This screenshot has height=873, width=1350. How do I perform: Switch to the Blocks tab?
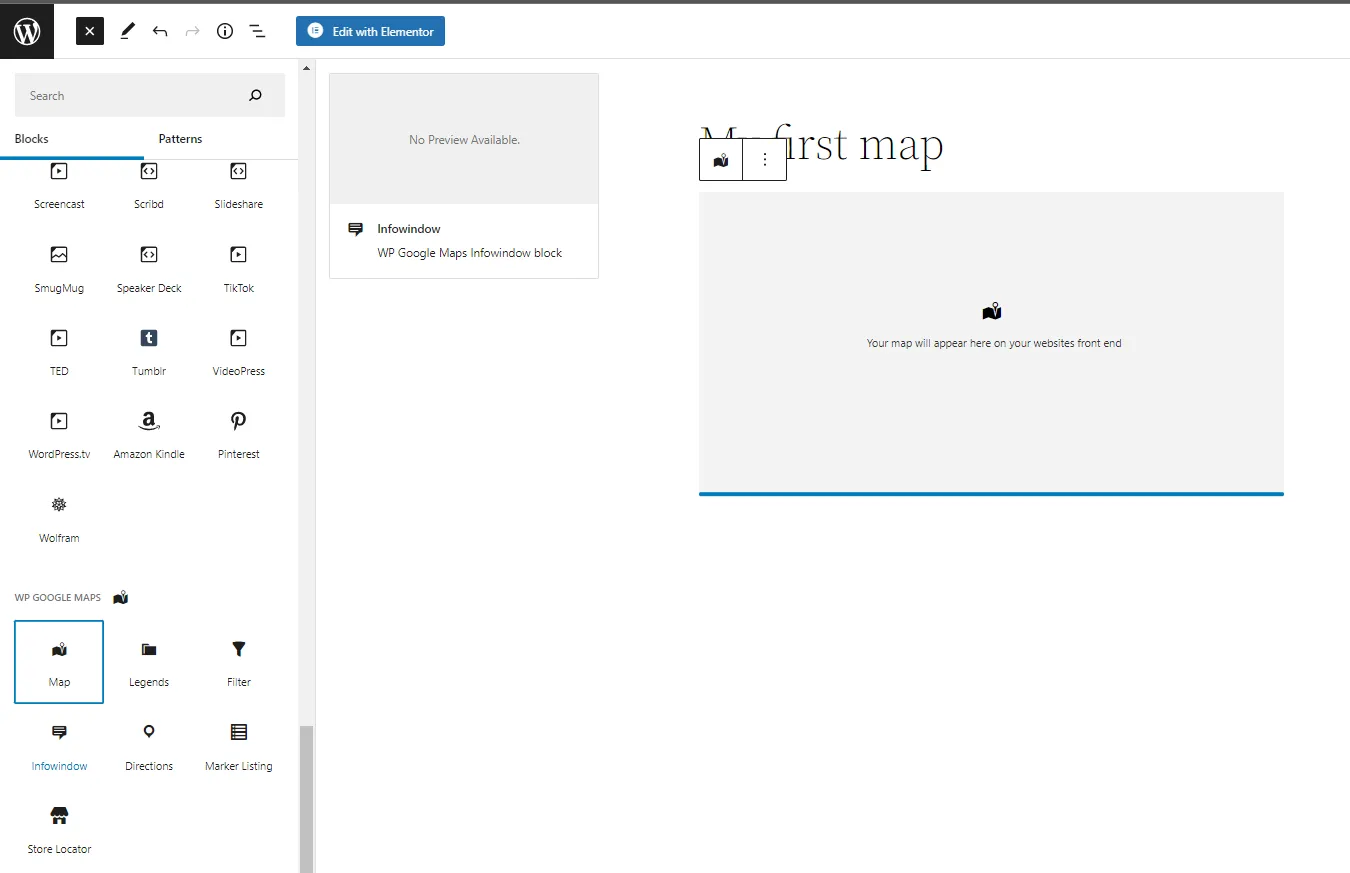pos(31,138)
